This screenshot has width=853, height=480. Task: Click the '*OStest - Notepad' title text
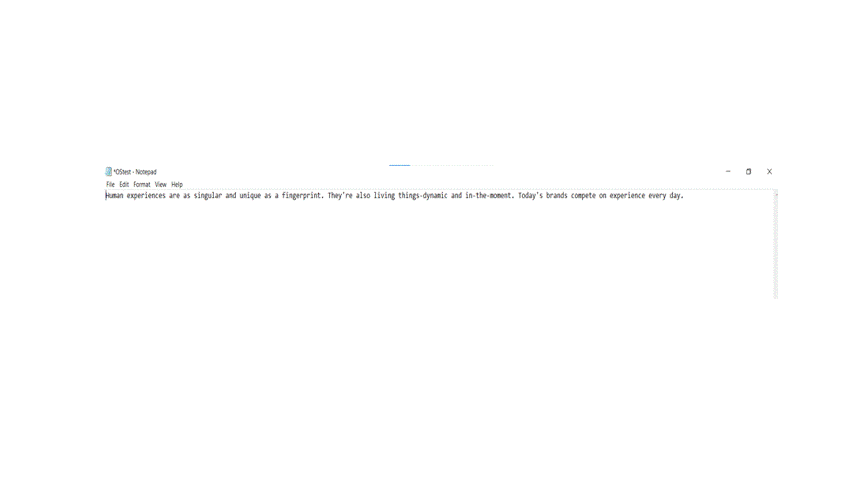point(135,172)
